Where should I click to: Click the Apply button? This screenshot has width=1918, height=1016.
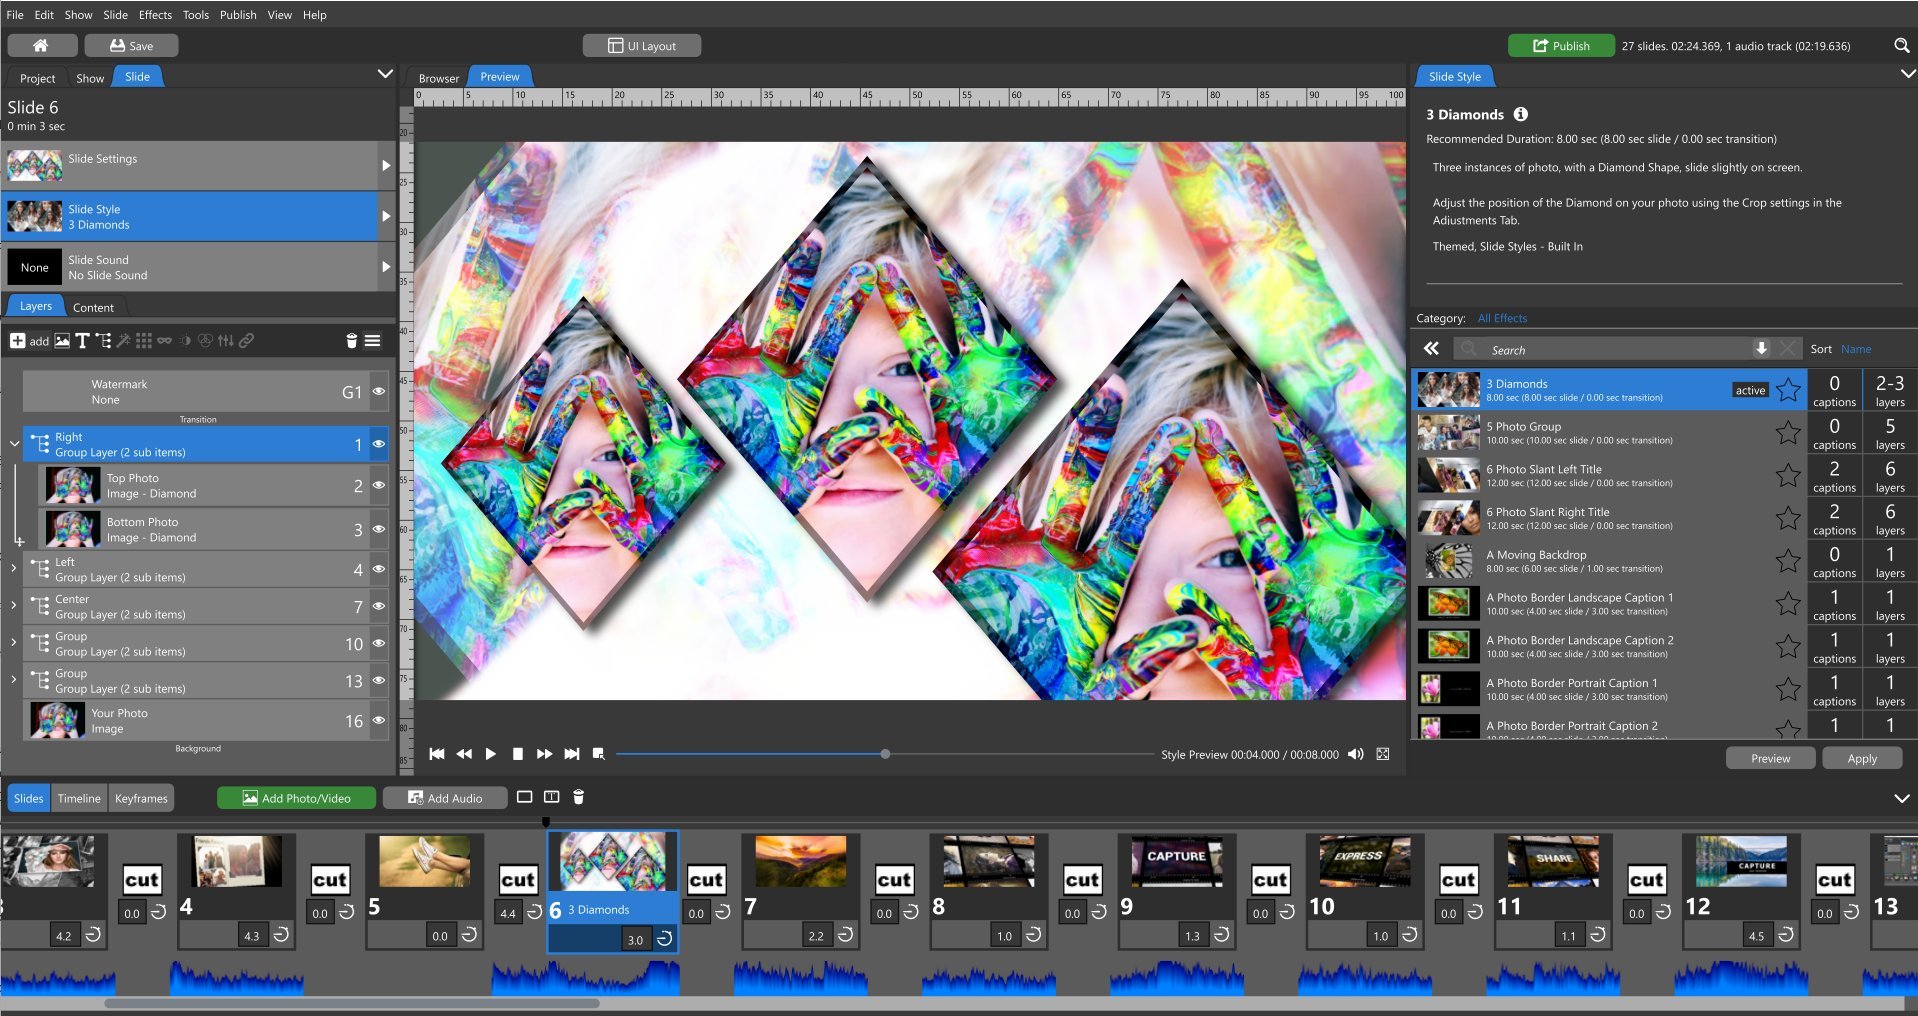[x=1861, y=758]
